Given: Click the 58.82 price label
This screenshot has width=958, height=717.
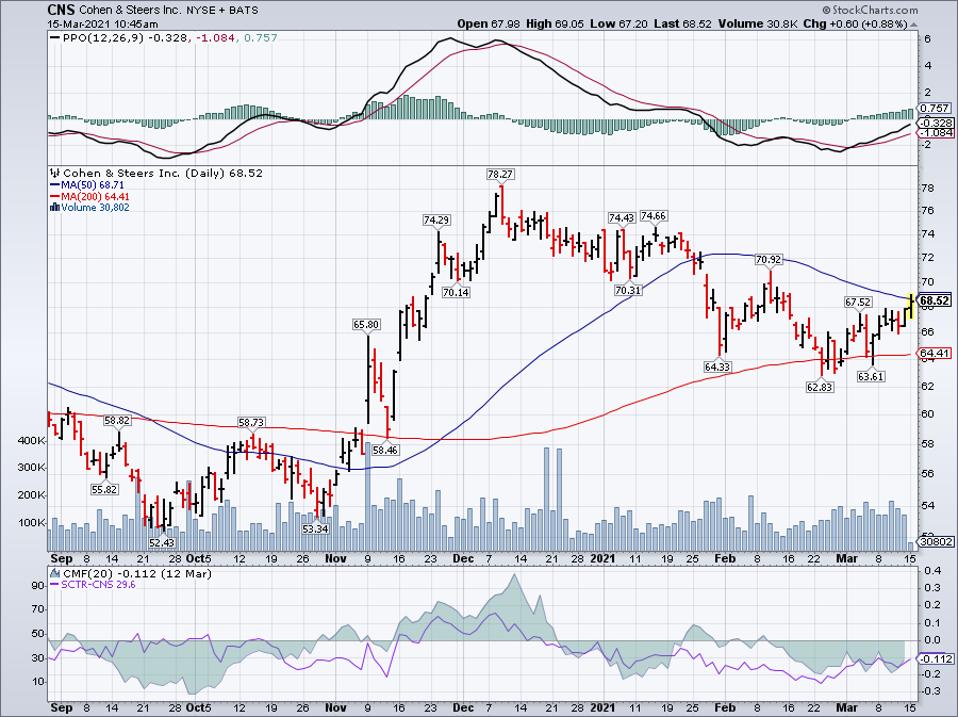Looking at the screenshot, I should click(x=117, y=420).
